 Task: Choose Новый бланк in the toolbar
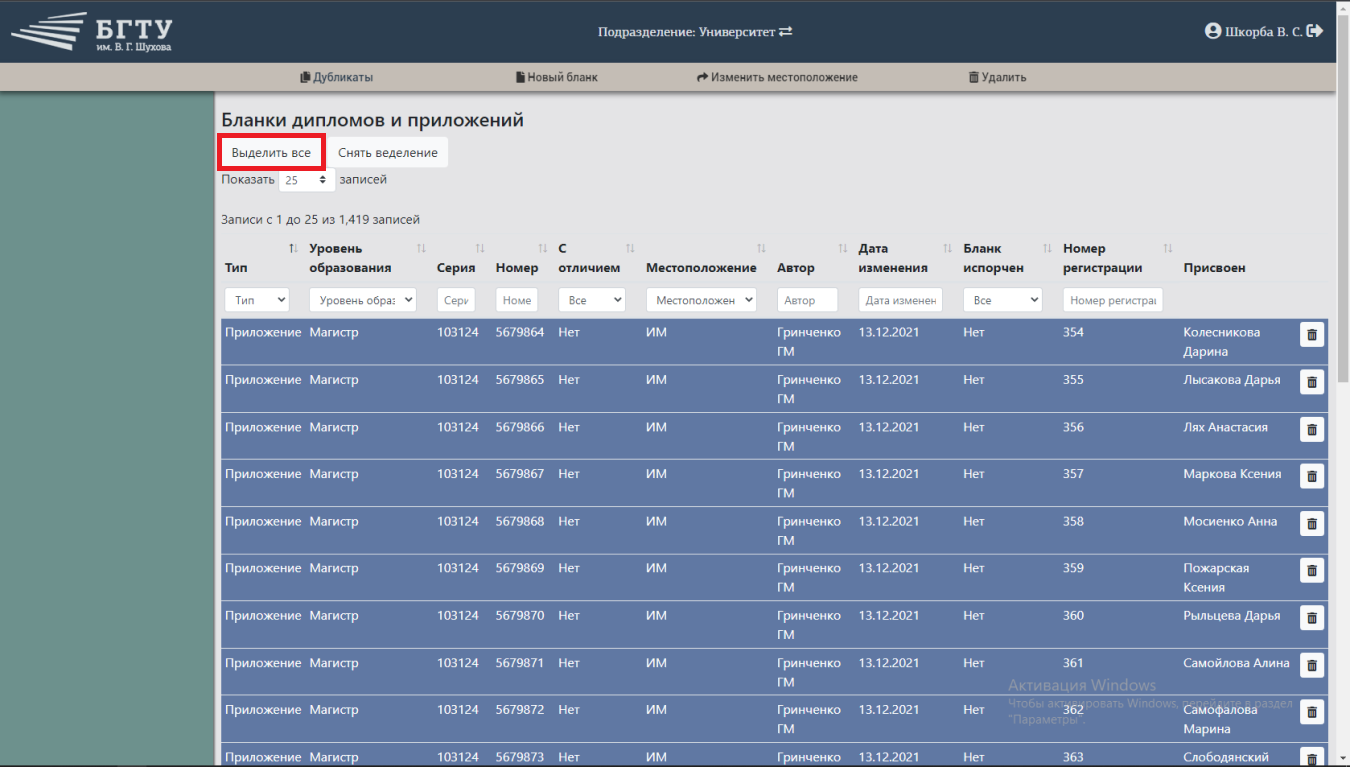tap(557, 77)
